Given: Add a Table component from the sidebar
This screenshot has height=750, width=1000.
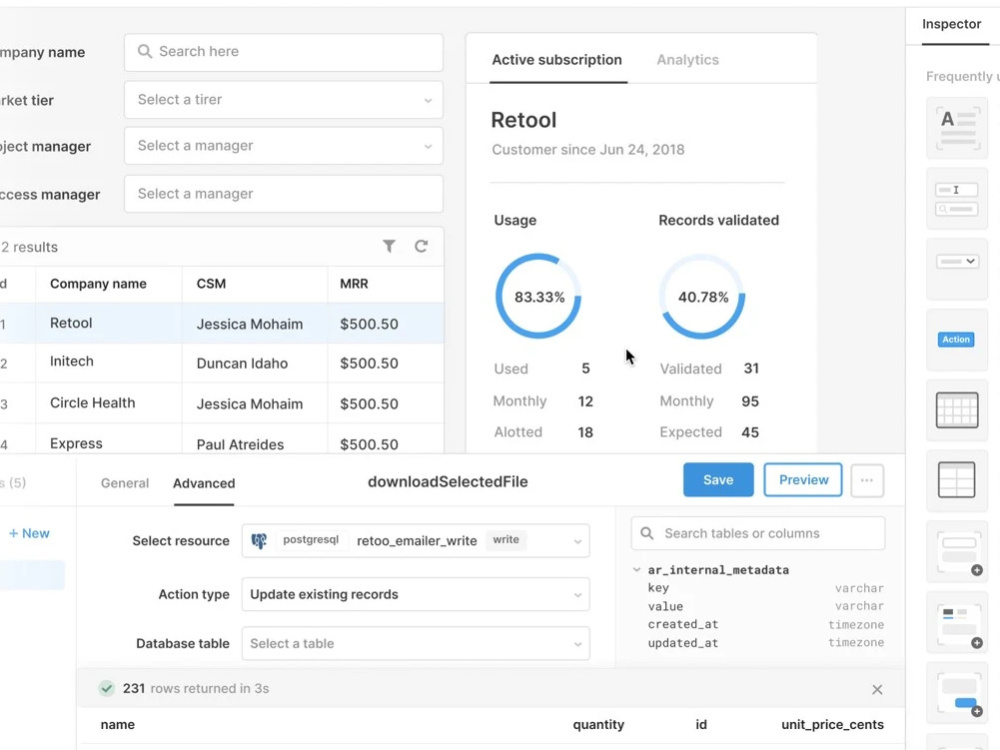Looking at the screenshot, I should click(x=956, y=410).
